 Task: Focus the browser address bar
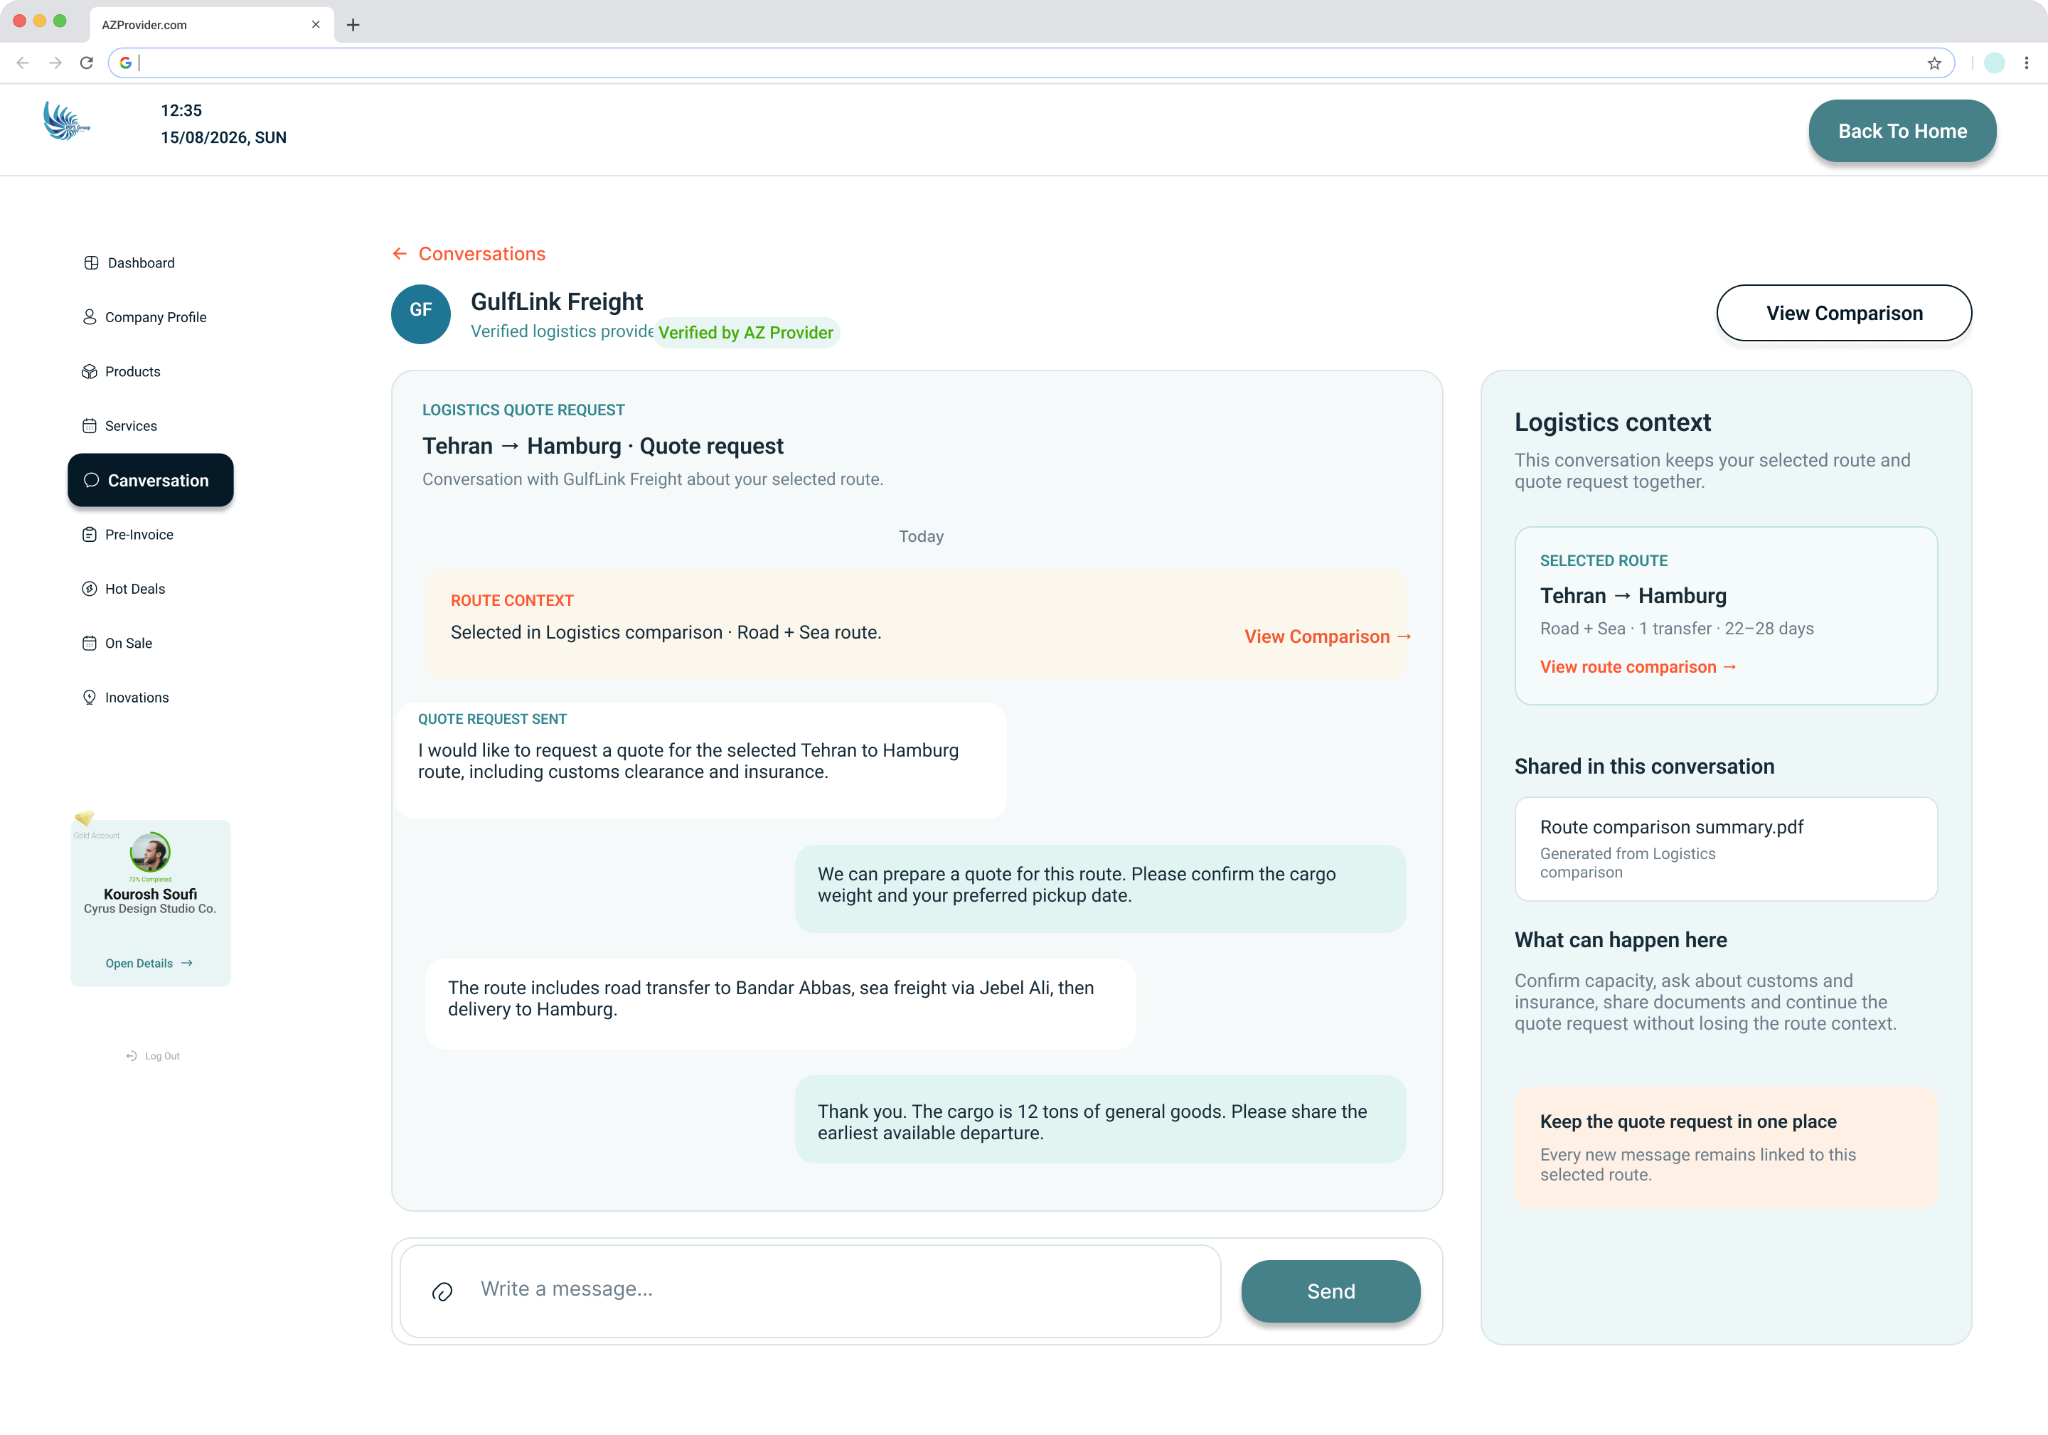coord(1031,63)
